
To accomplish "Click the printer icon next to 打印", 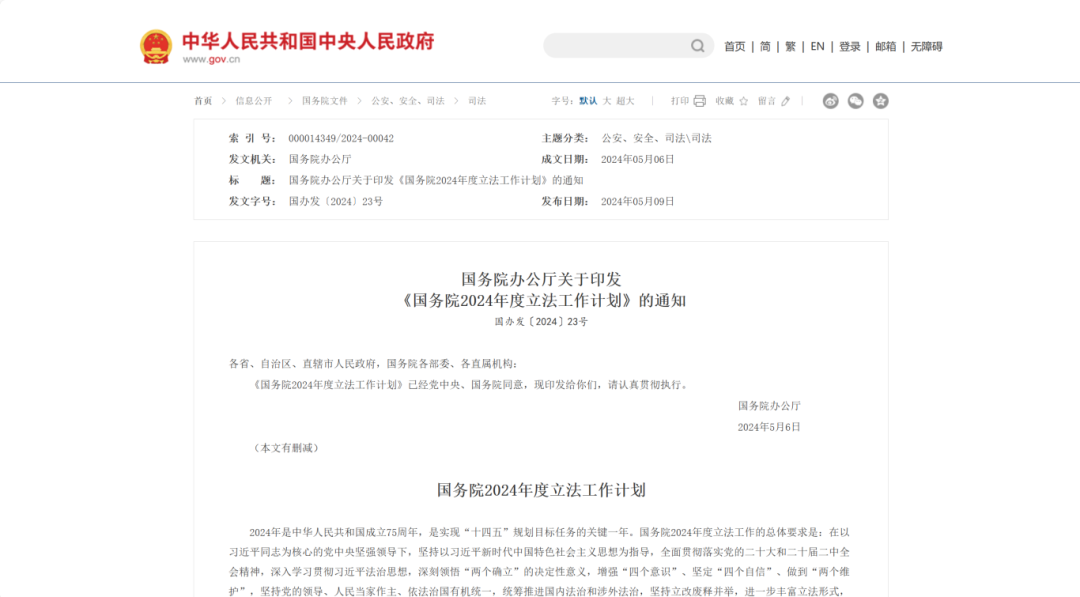I will [699, 100].
